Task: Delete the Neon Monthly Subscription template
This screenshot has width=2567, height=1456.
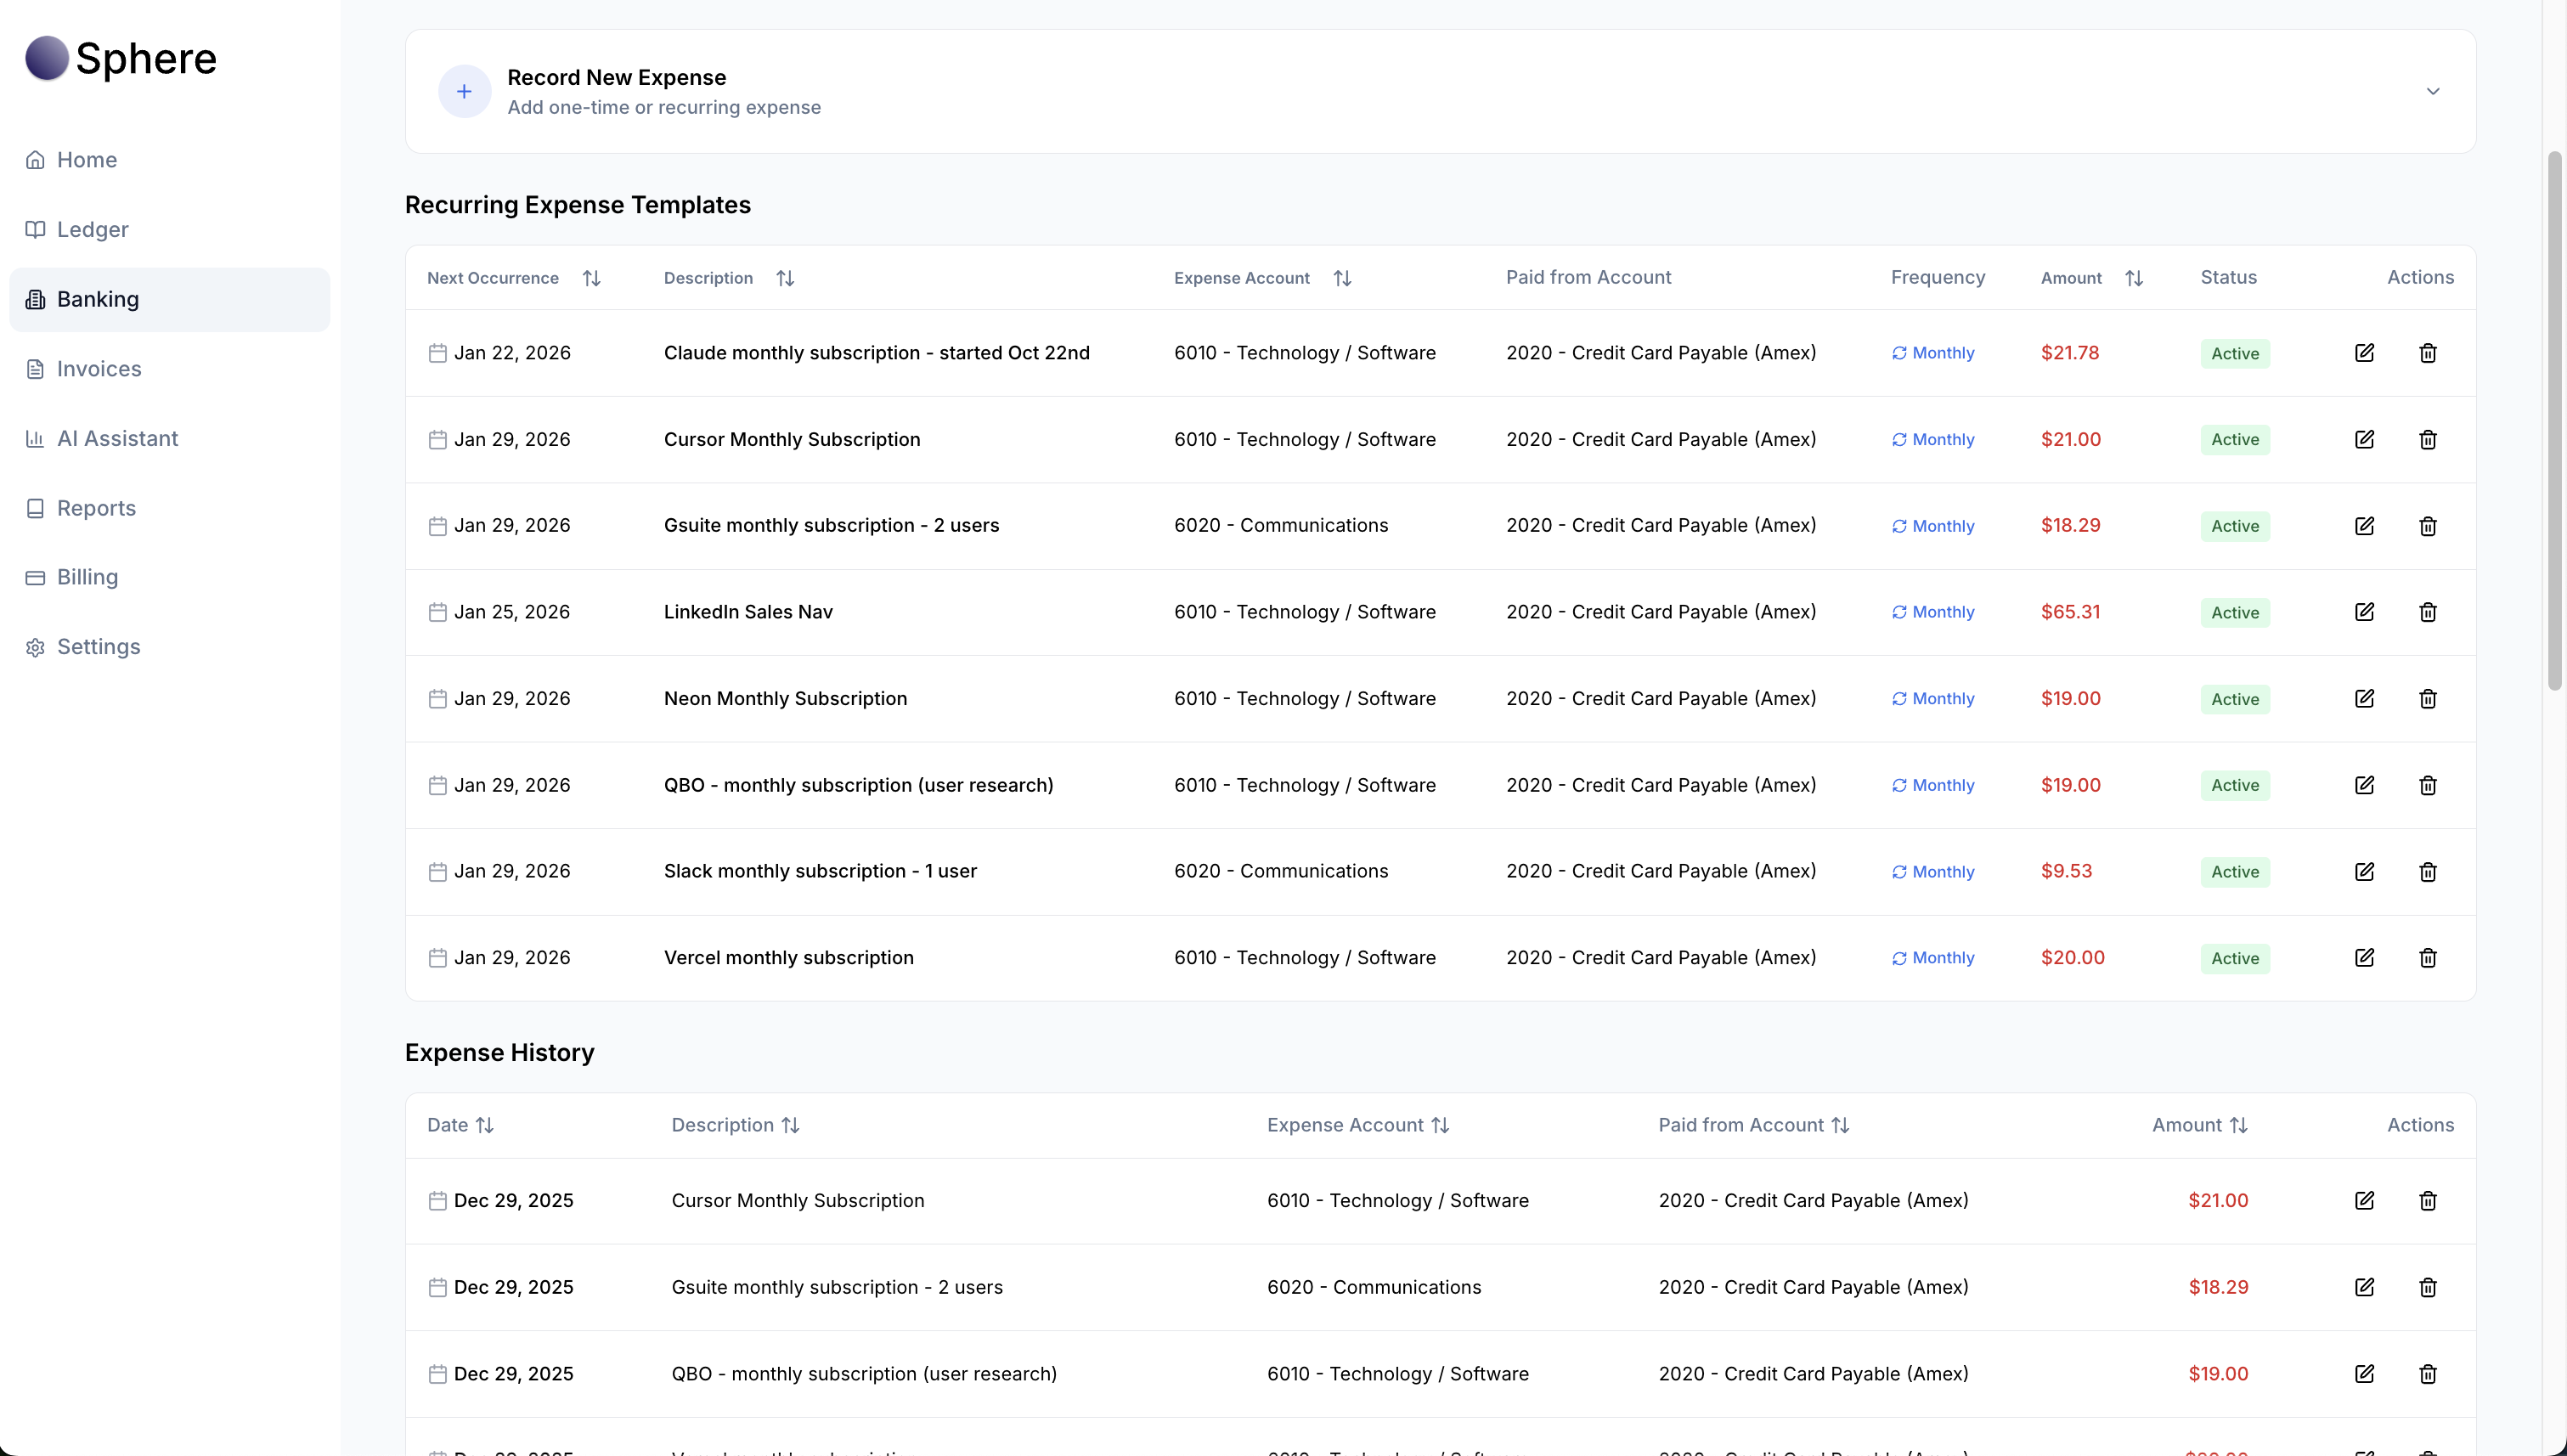Action: pos(2427,699)
